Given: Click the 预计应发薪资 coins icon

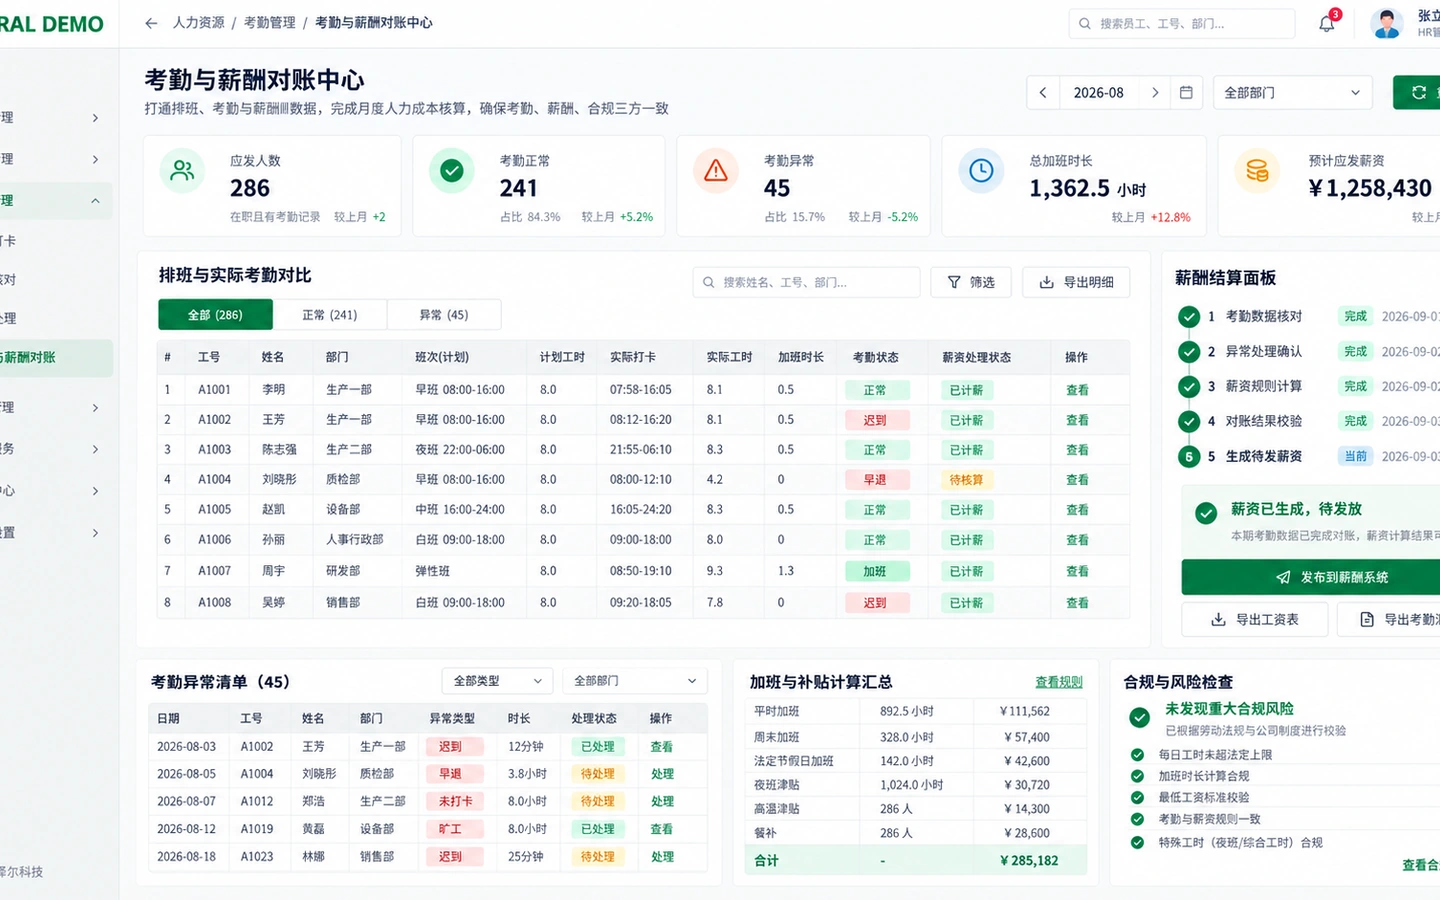Looking at the screenshot, I should (x=1257, y=171).
